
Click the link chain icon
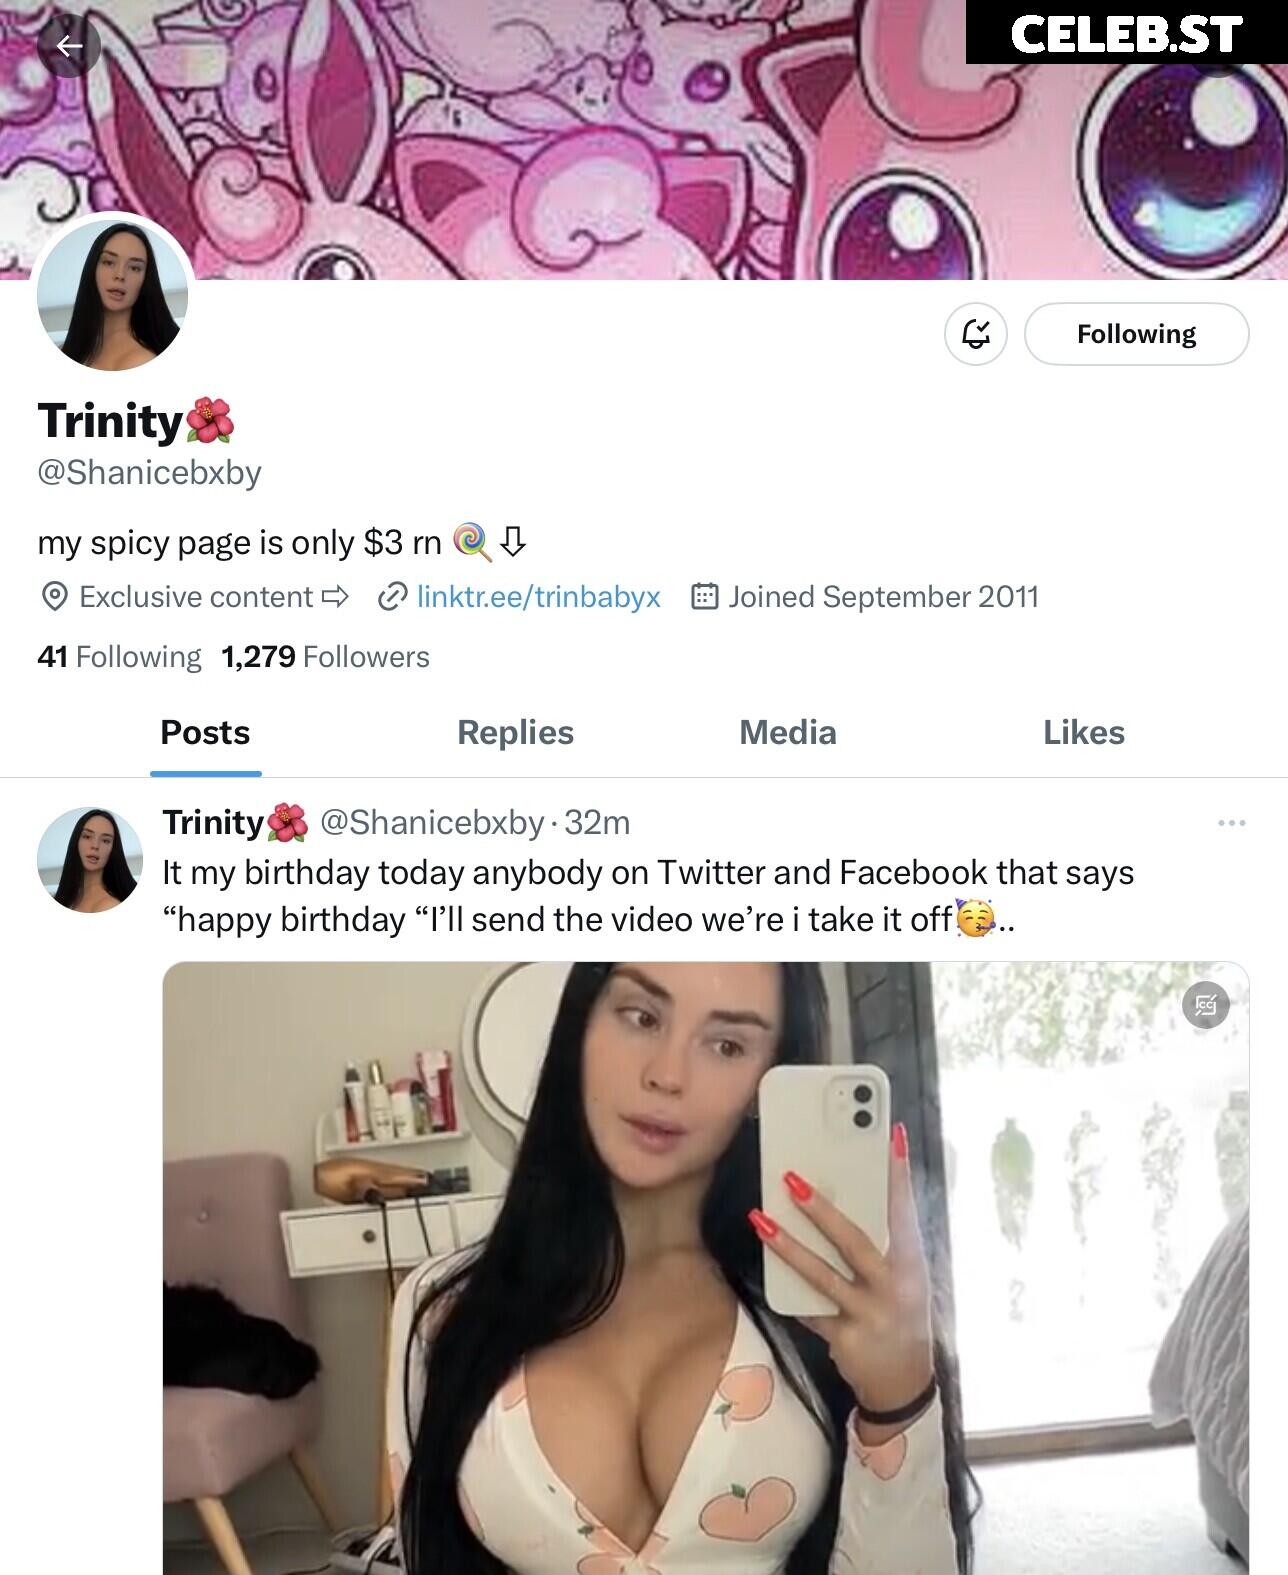click(x=392, y=597)
